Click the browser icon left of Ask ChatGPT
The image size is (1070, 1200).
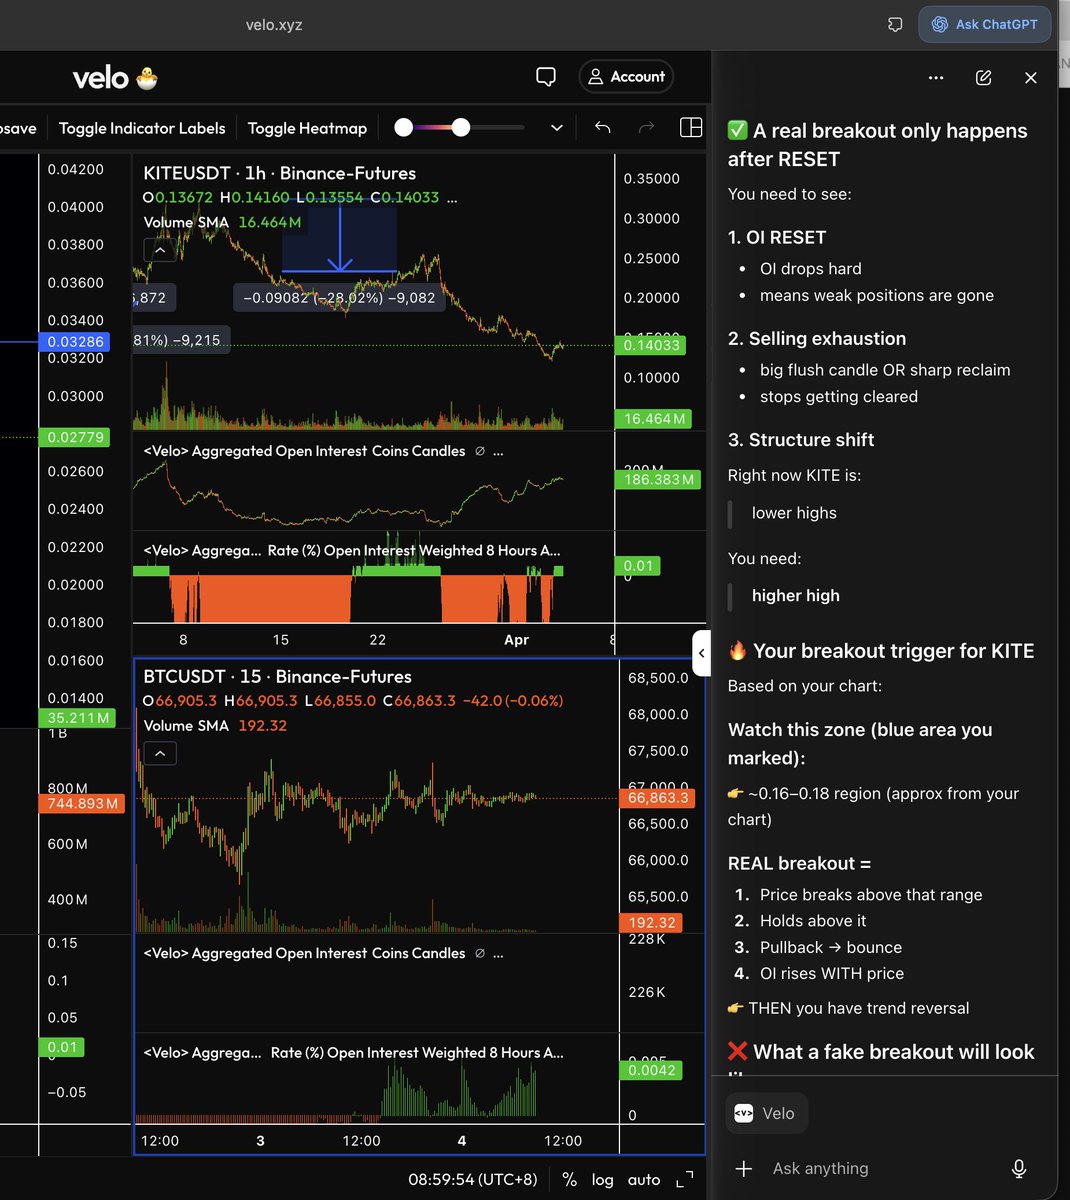pyautogui.click(x=895, y=24)
